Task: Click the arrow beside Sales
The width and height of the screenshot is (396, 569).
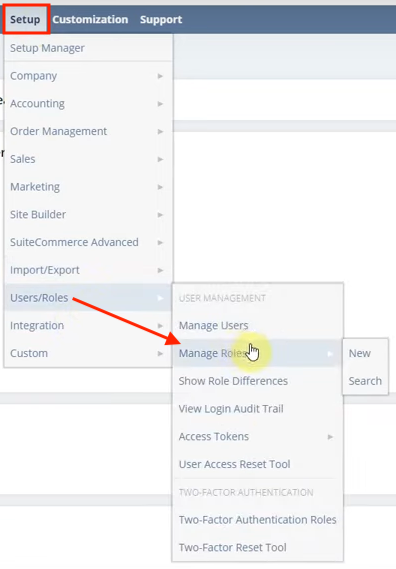Action: (160, 160)
